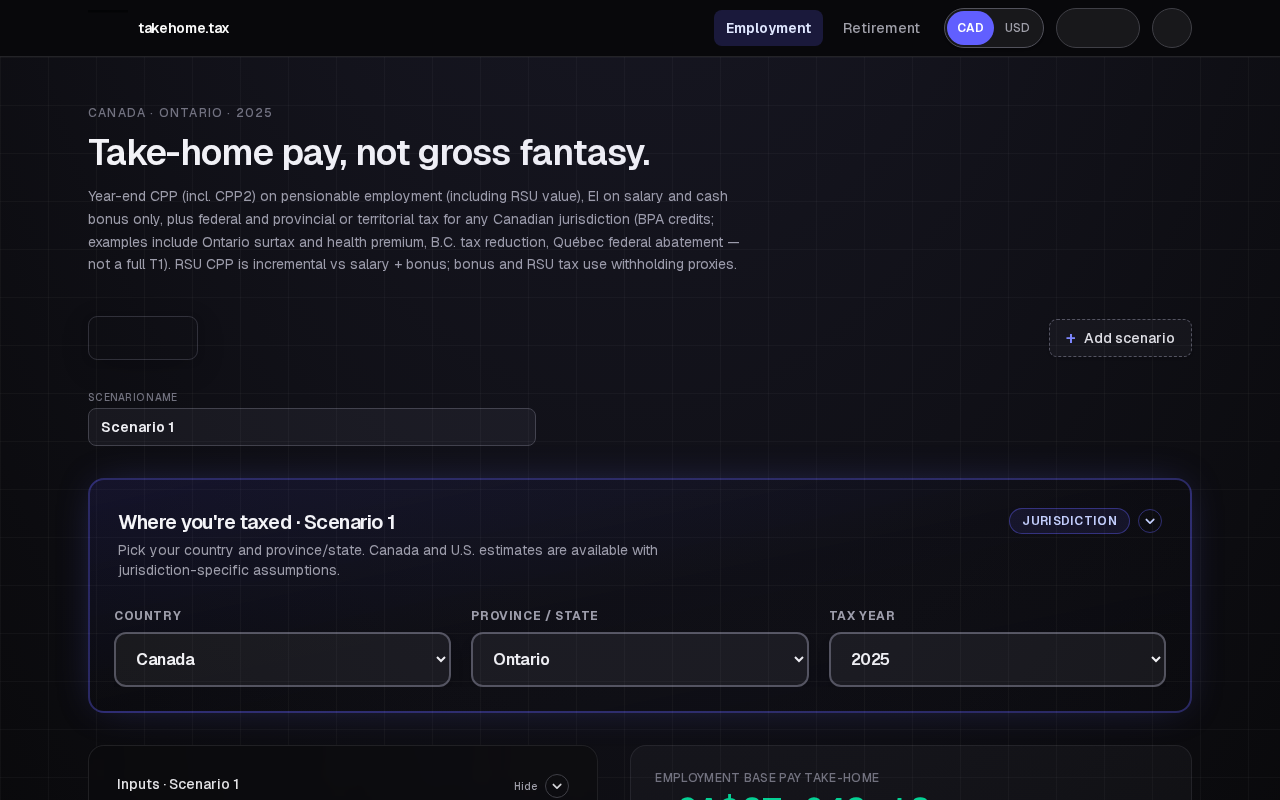
Task: Switch currency to CAD
Action: pyautogui.click(x=970, y=28)
